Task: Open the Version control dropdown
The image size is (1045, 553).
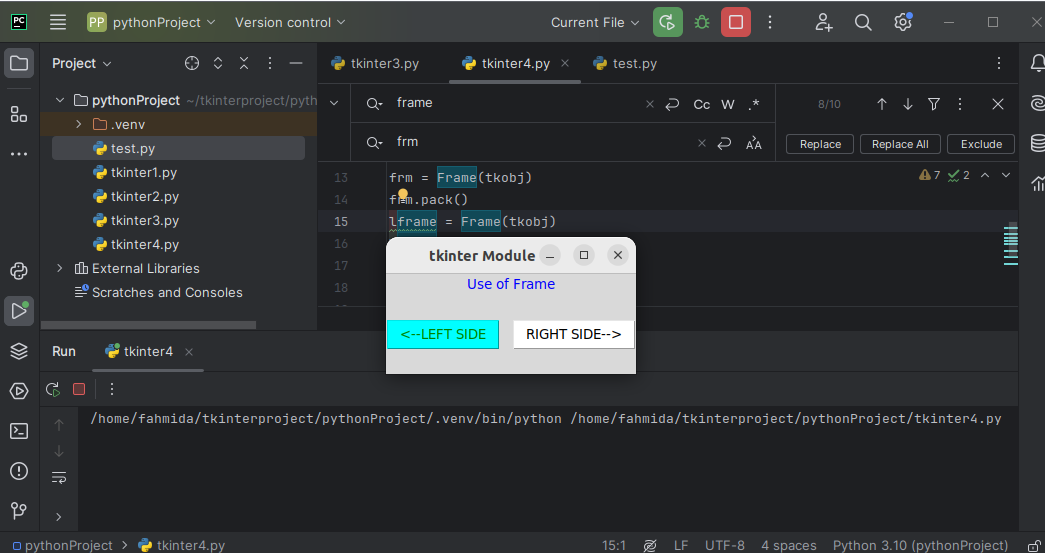Action: (x=290, y=22)
